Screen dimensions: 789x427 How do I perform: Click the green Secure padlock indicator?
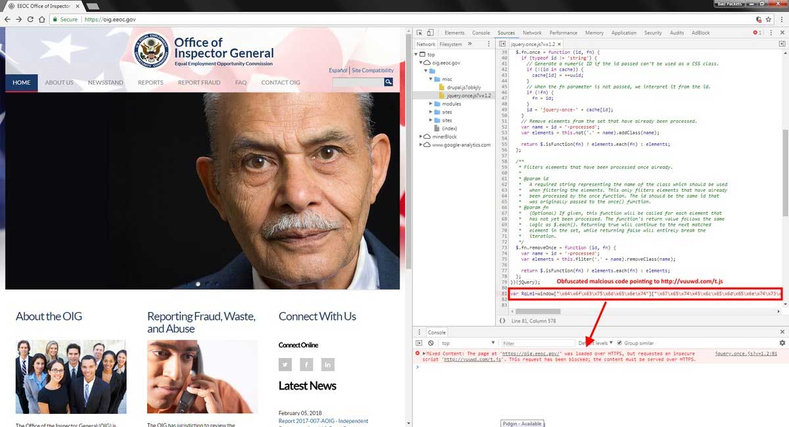pyautogui.click(x=65, y=19)
